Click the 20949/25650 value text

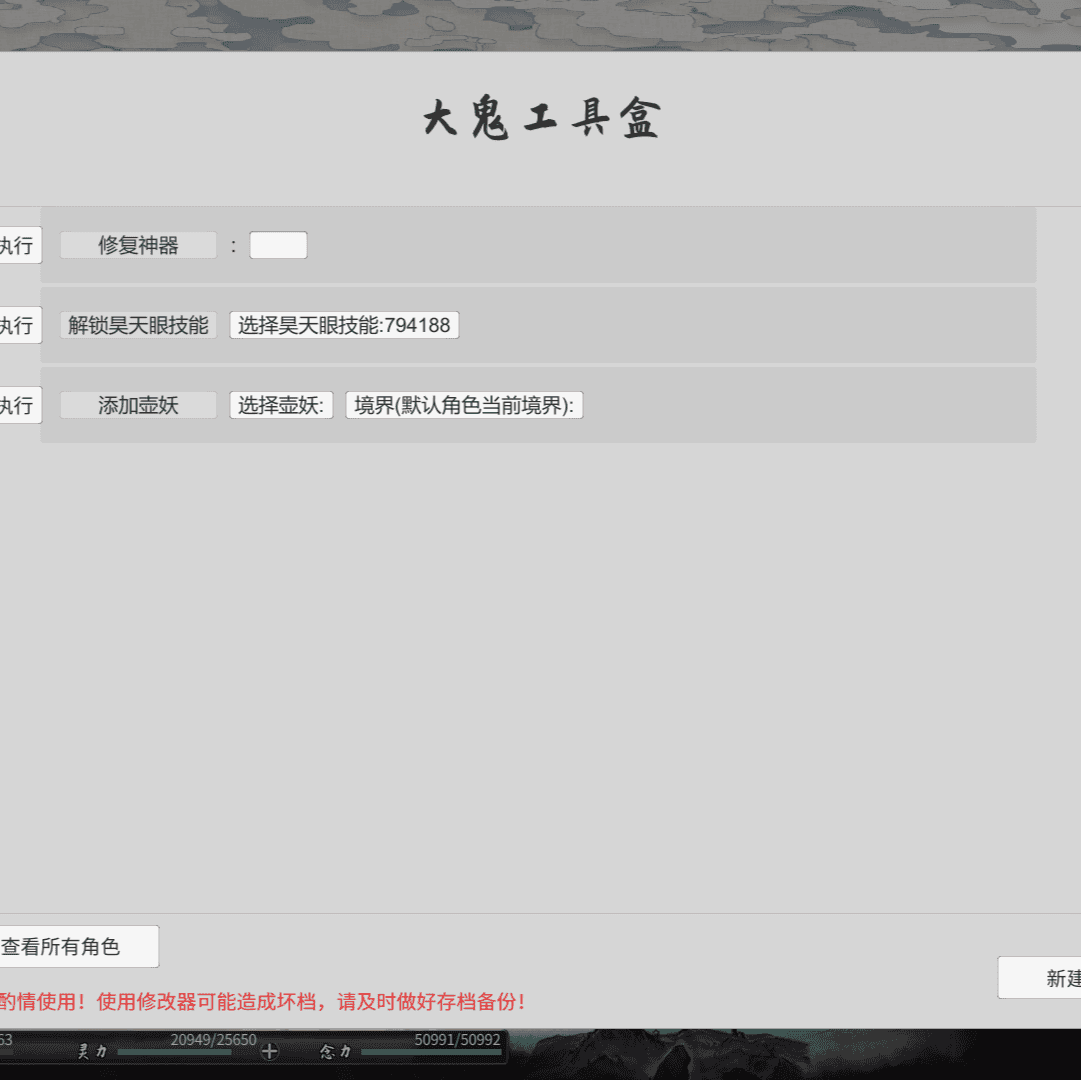[x=213, y=1039]
